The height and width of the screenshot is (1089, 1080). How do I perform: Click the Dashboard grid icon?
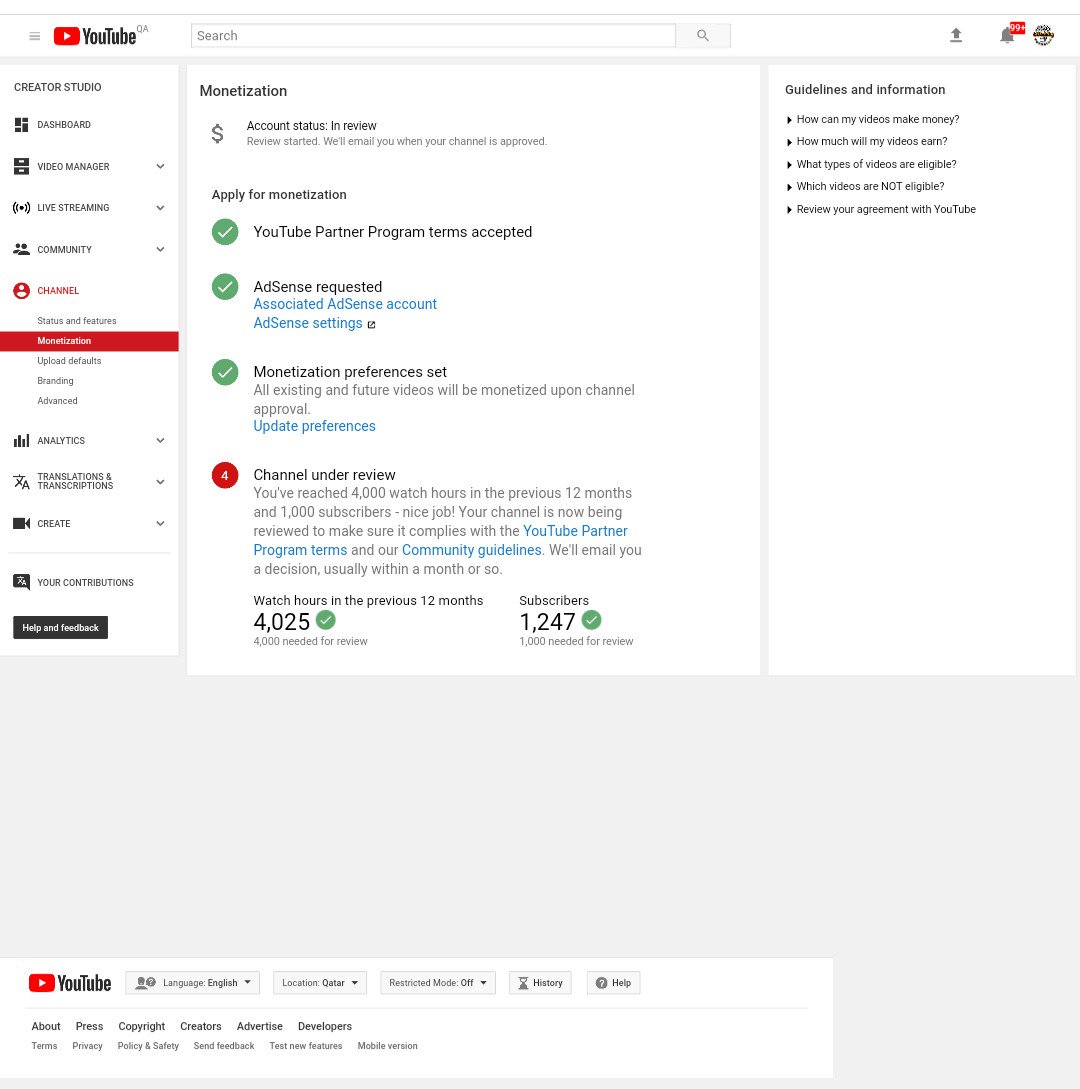point(22,125)
